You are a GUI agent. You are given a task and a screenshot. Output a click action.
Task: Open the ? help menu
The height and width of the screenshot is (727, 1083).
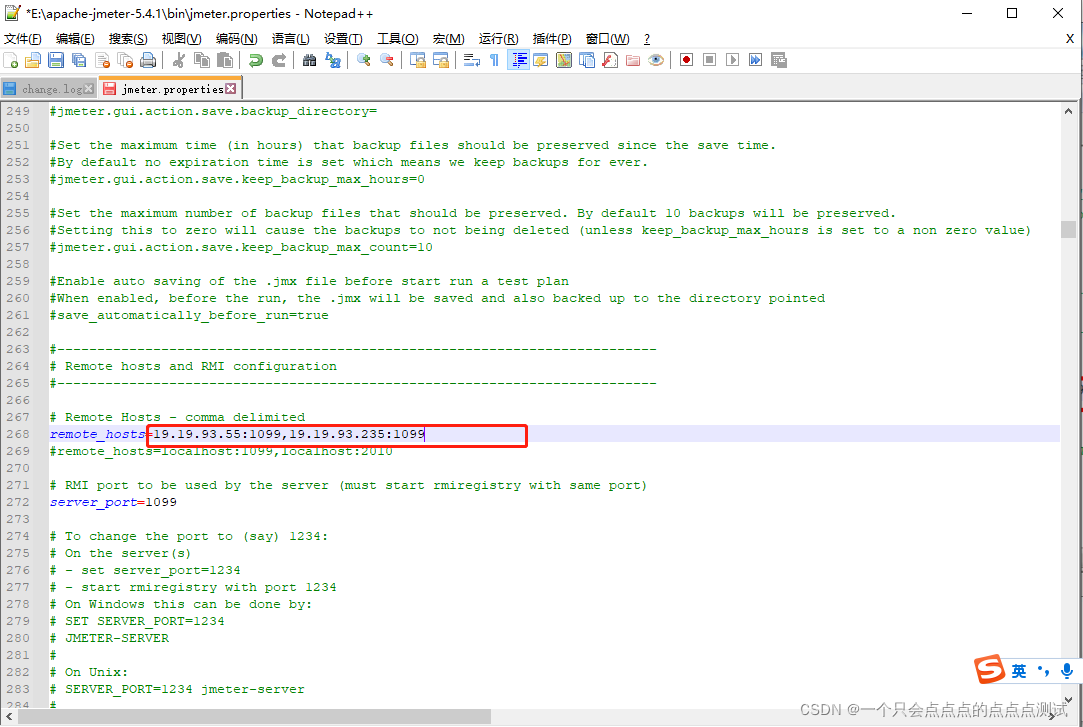point(646,39)
